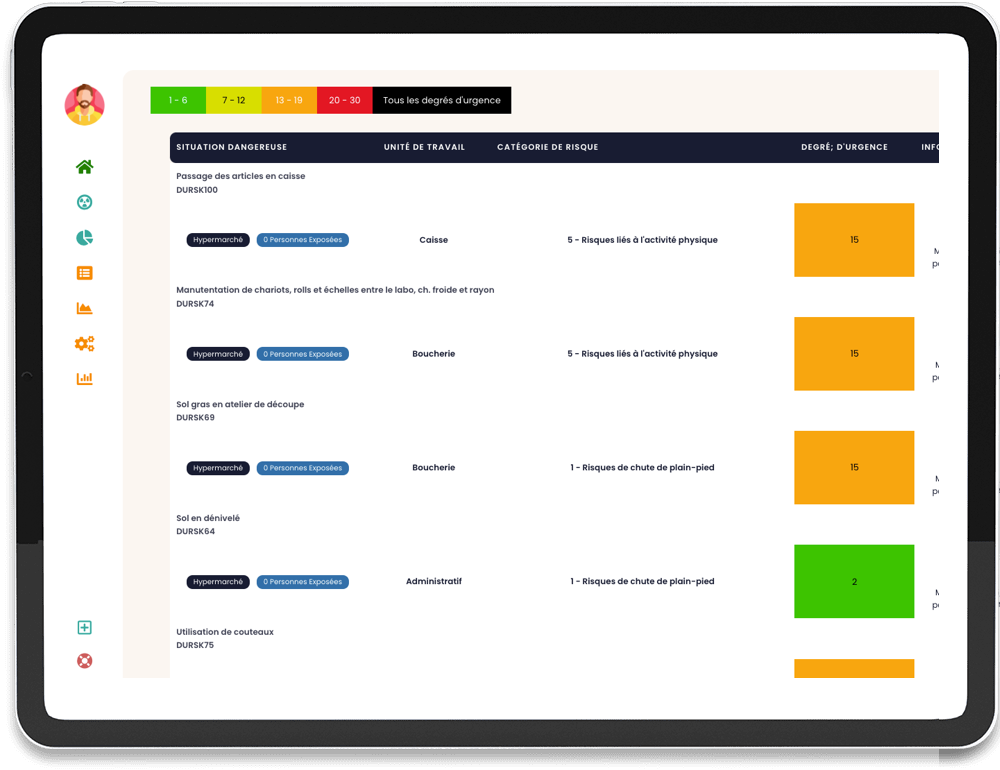The image size is (1000, 770).
Task: Open the radiation hazard icon in sidebar
Action: (x=85, y=202)
